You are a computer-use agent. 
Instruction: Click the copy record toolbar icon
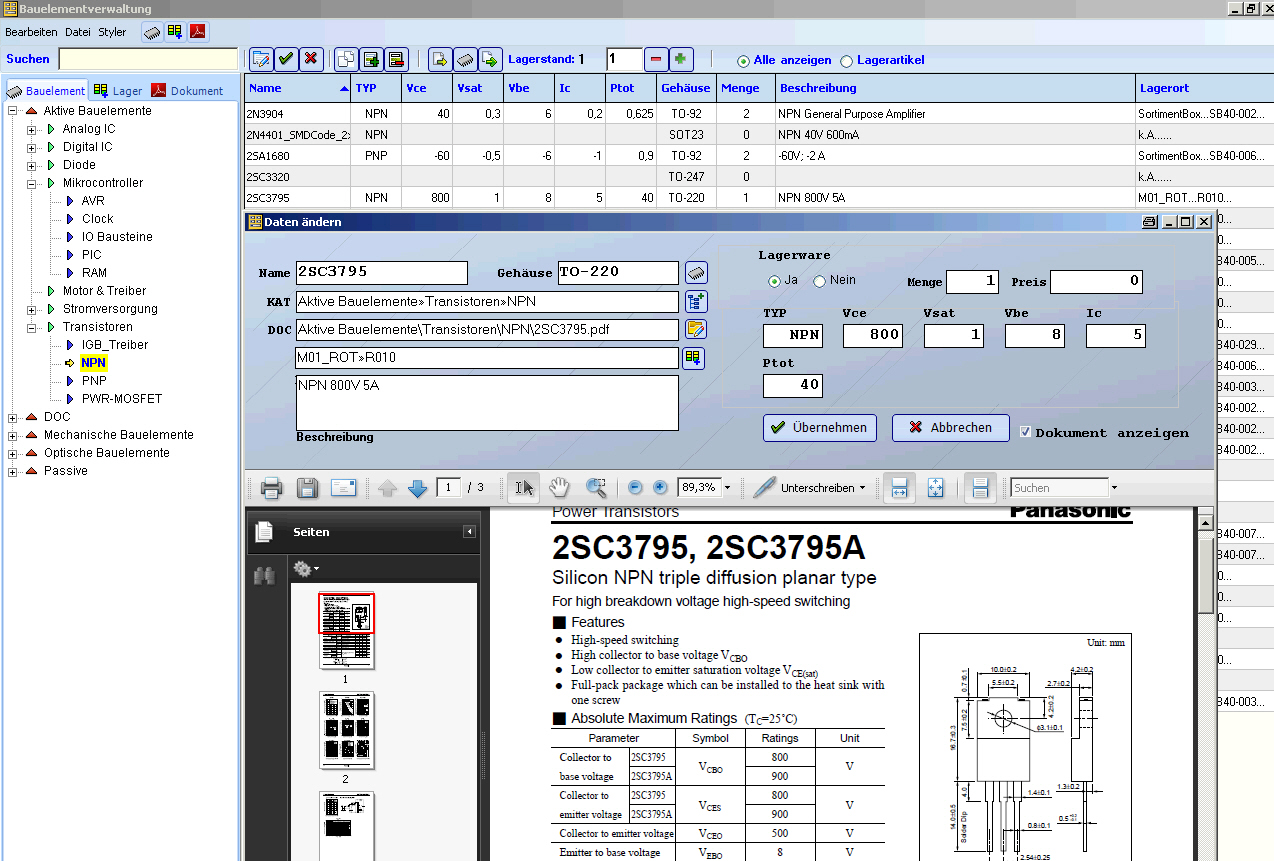(x=346, y=59)
